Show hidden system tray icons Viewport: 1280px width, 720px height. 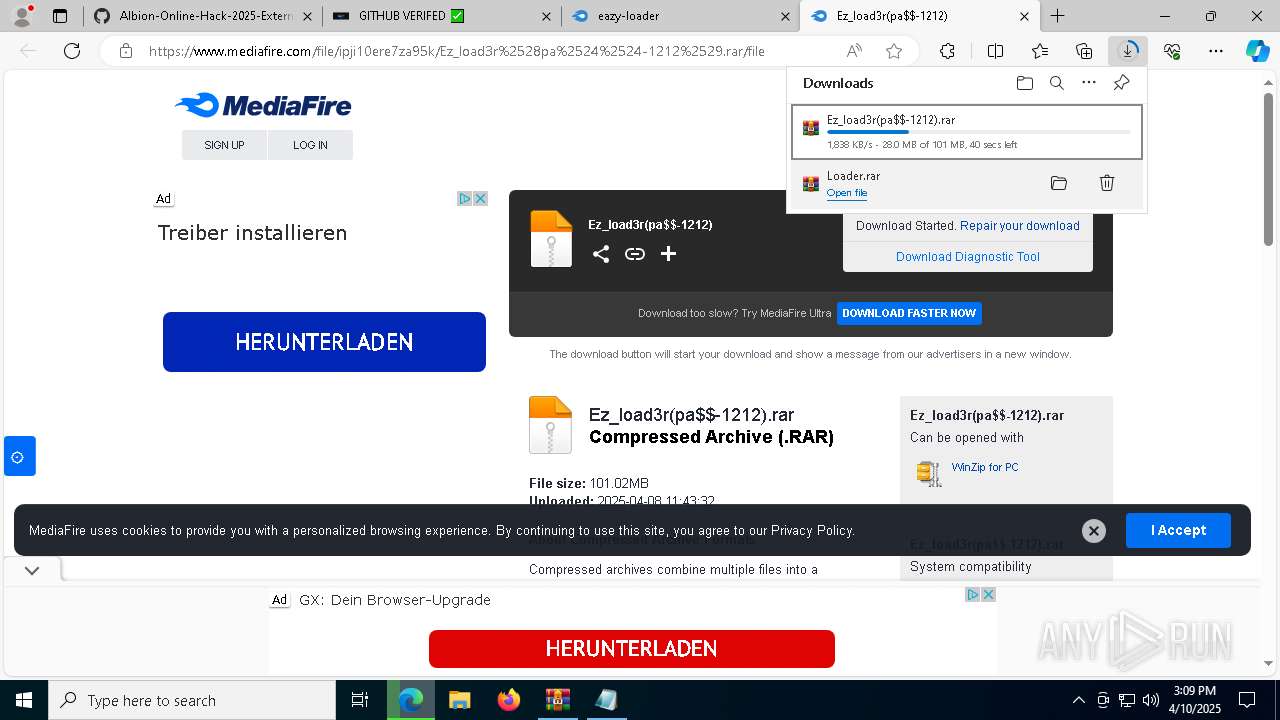point(1078,700)
